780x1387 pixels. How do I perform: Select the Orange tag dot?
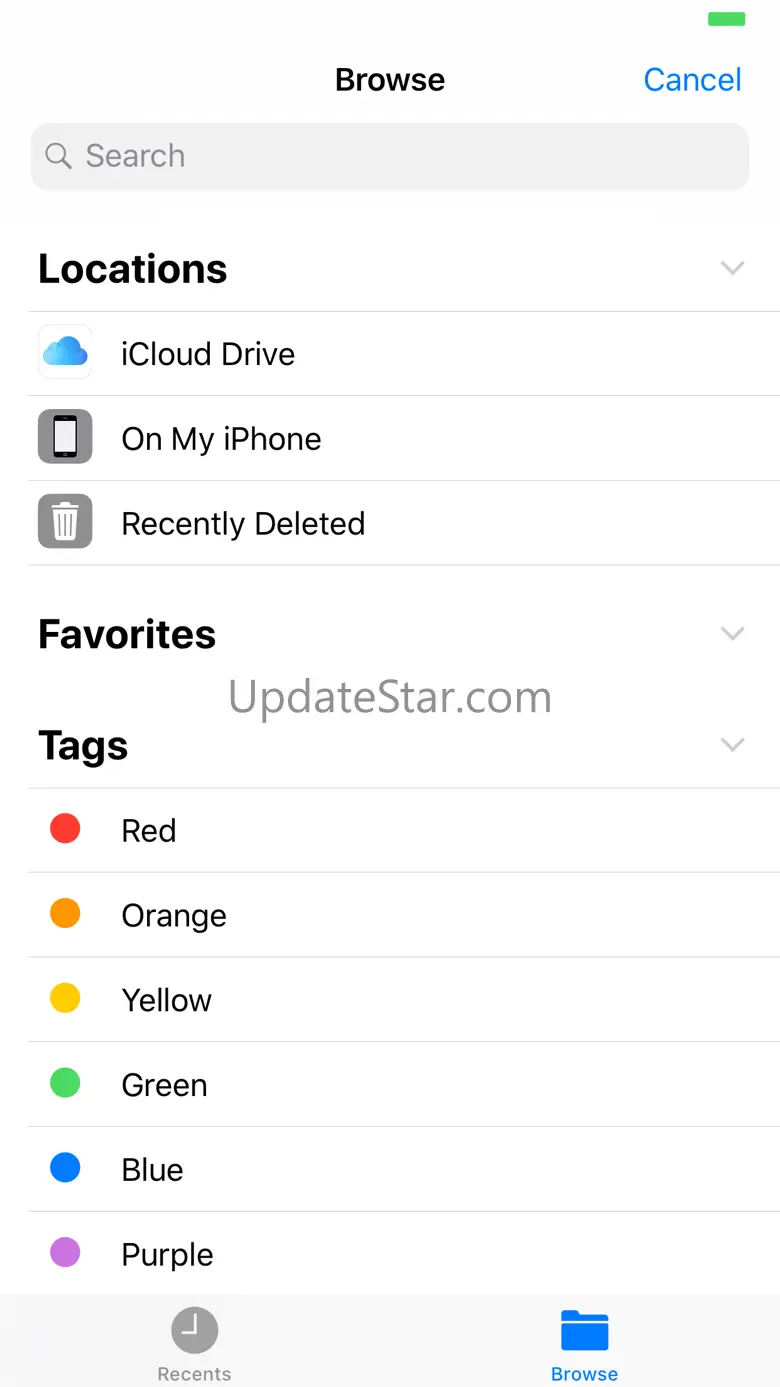(65, 913)
